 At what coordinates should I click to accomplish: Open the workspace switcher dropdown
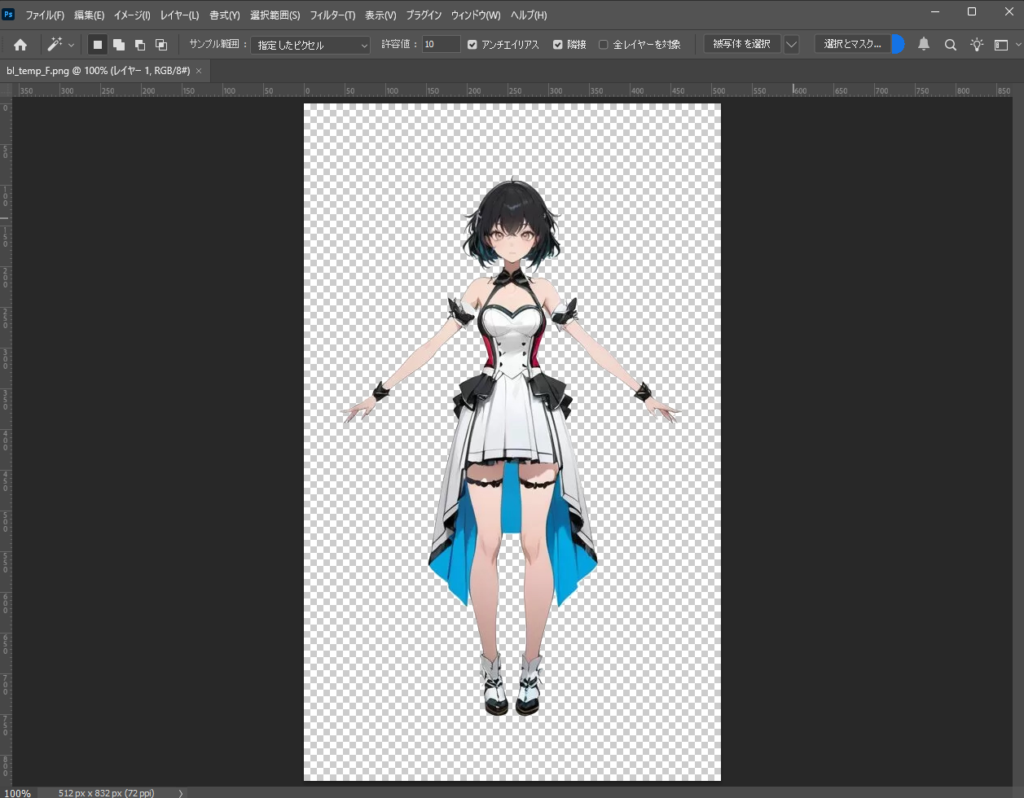point(1003,45)
